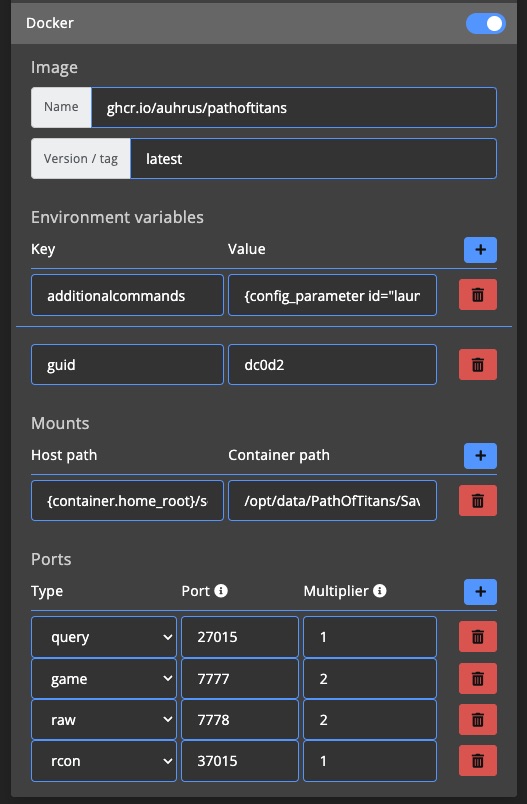Click the Value column label

click(247, 249)
